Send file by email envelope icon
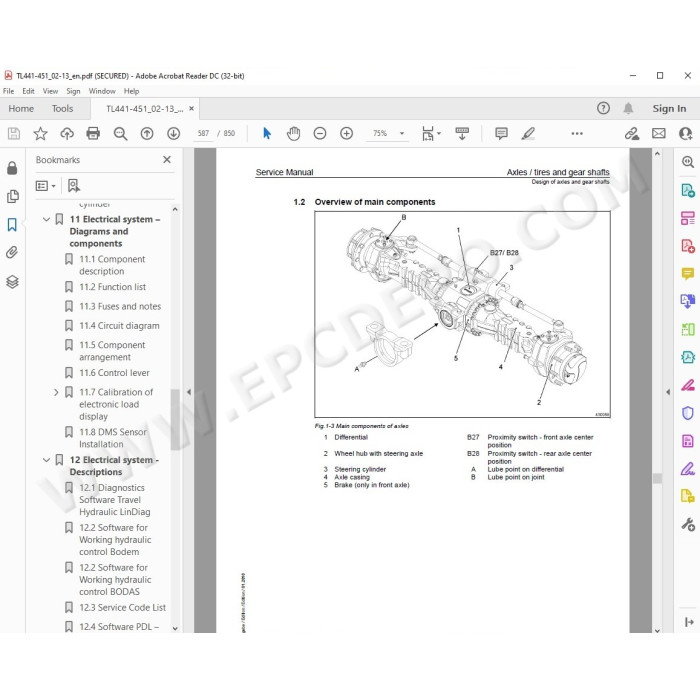700x700 pixels. pos(658,133)
